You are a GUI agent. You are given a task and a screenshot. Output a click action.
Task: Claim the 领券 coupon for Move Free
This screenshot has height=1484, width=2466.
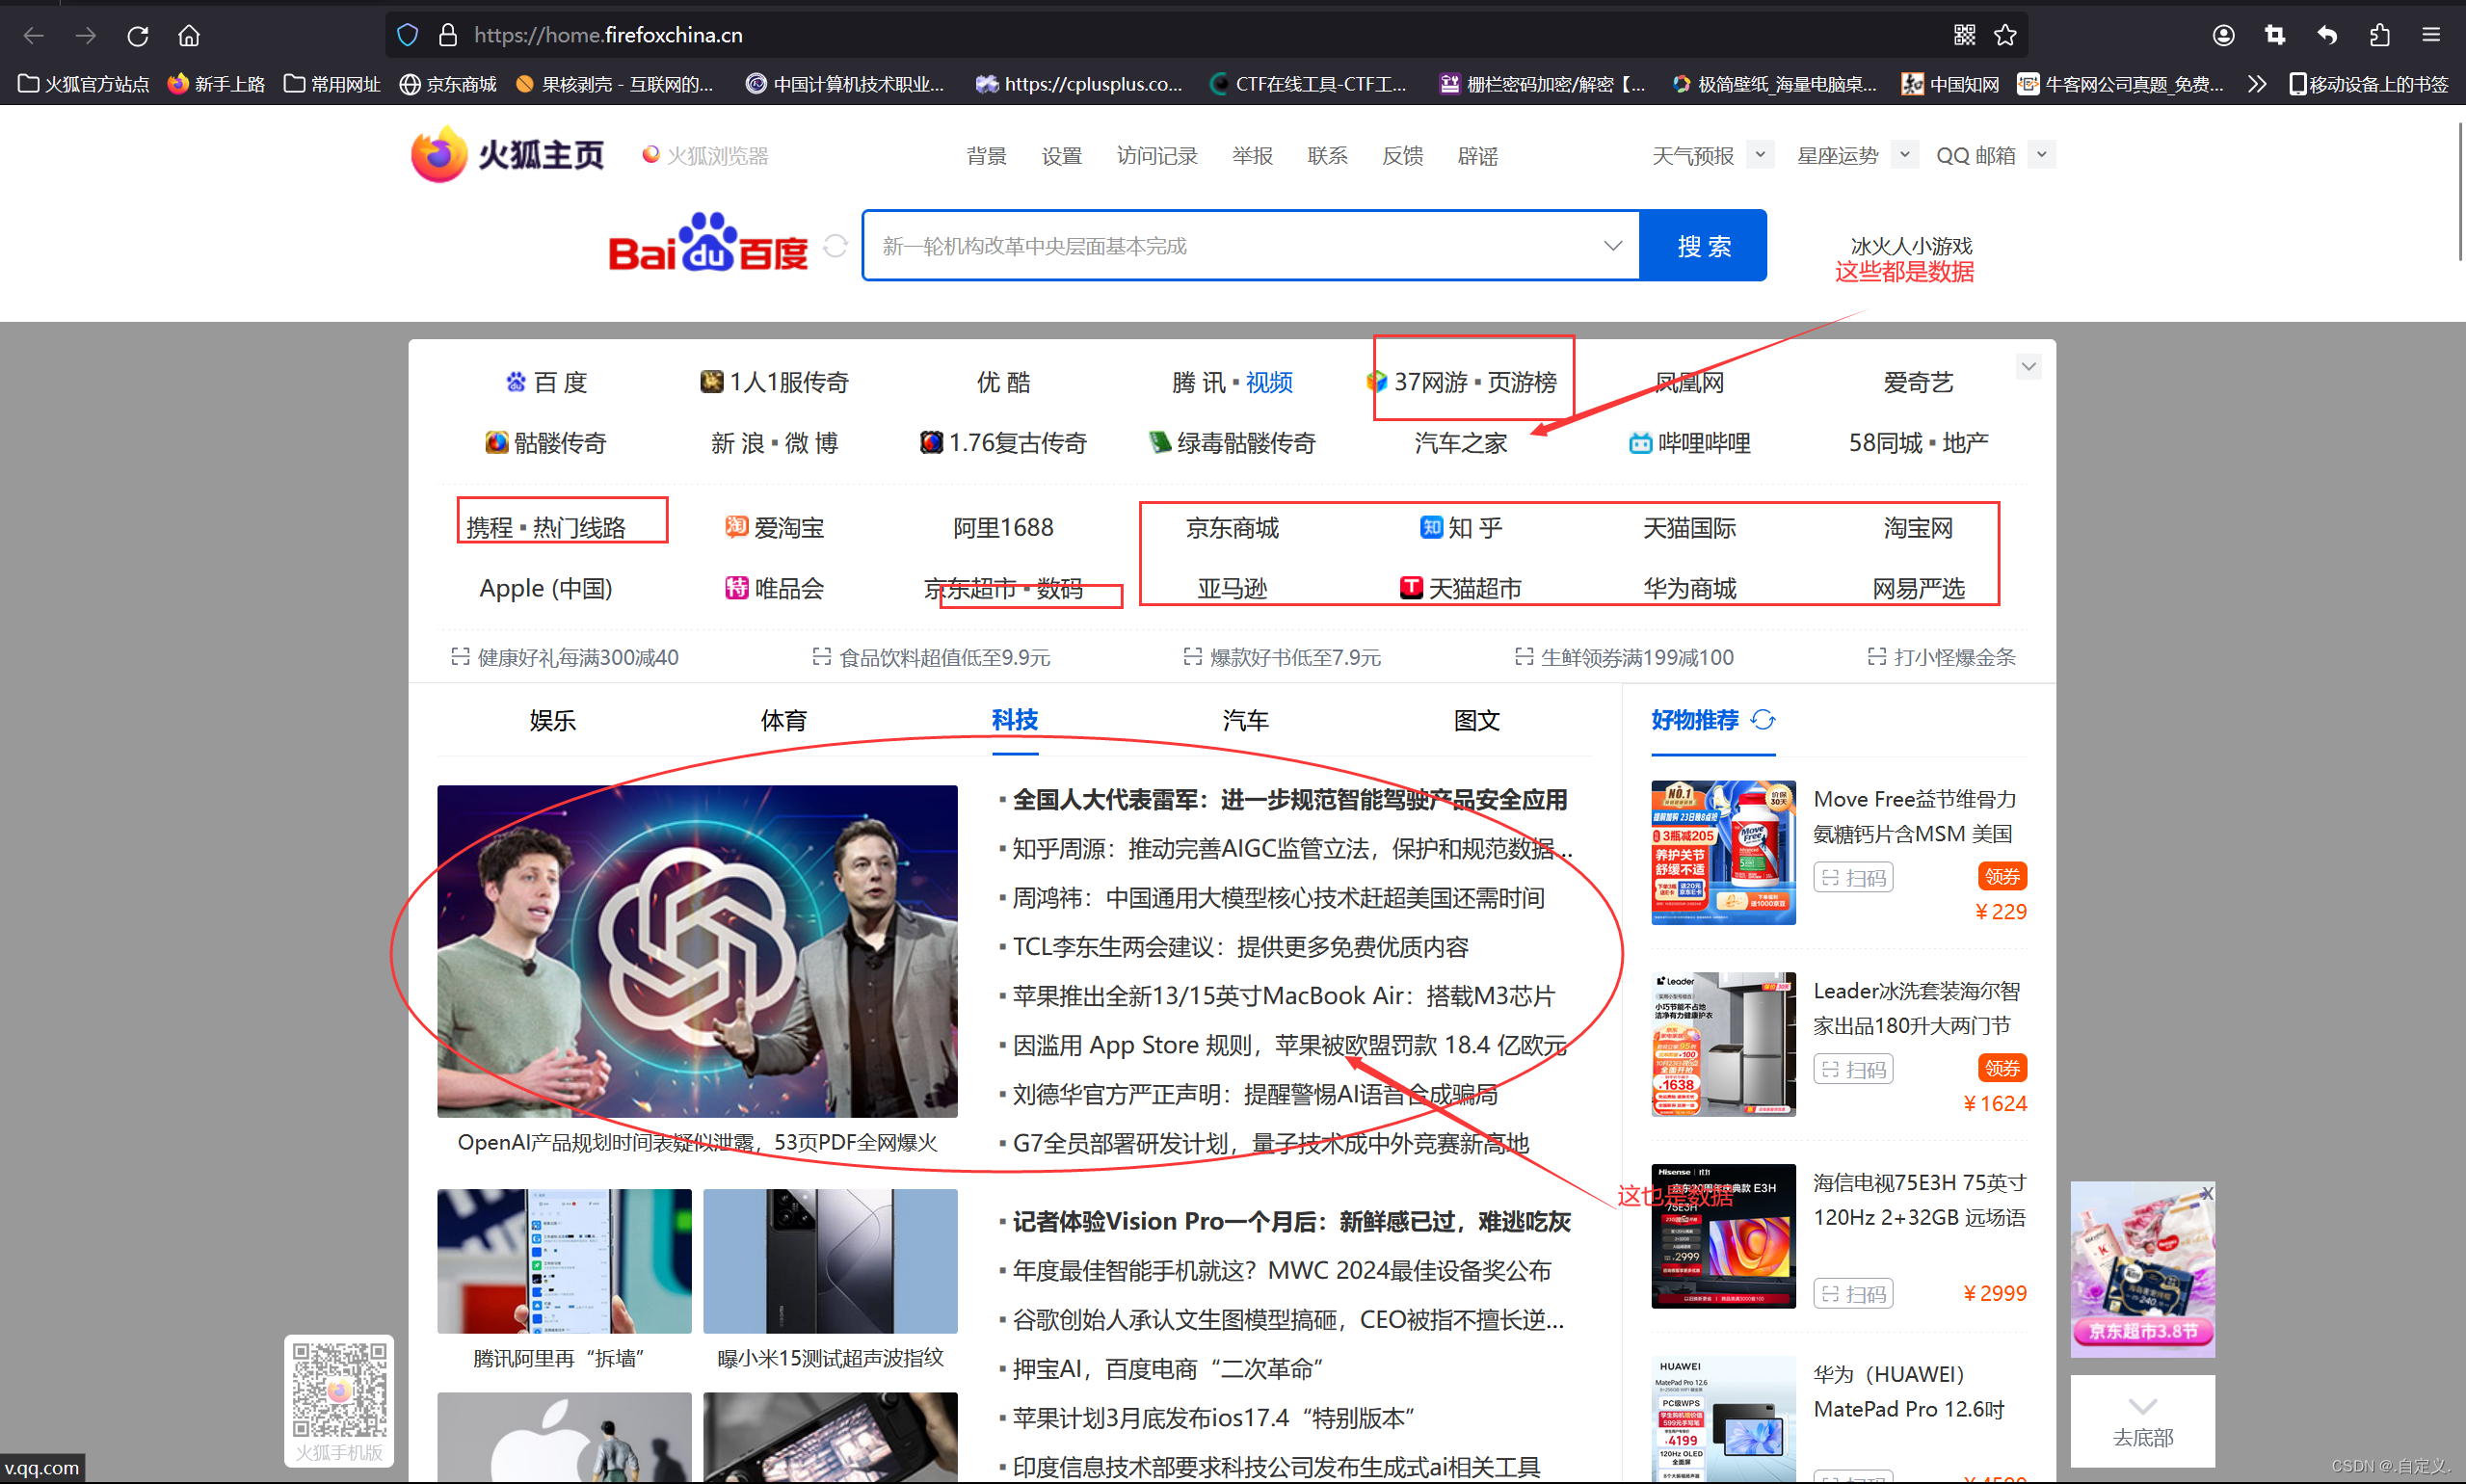point(2002,877)
